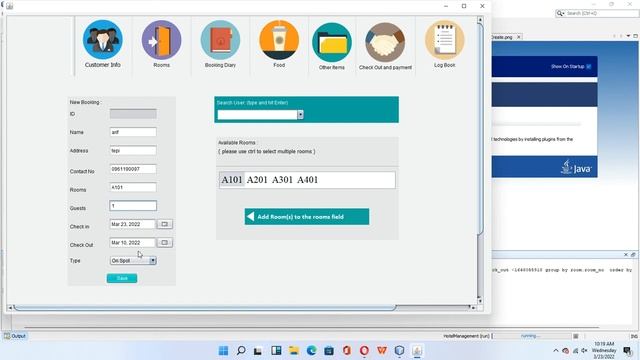Open the Rooms door icon
640x360 pixels.
point(161,40)
